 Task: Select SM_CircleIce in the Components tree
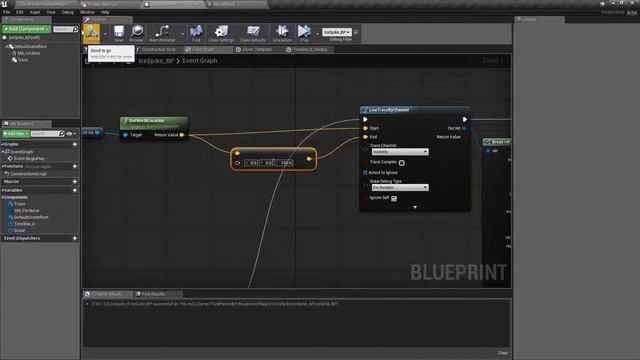(x=29, y=53)
